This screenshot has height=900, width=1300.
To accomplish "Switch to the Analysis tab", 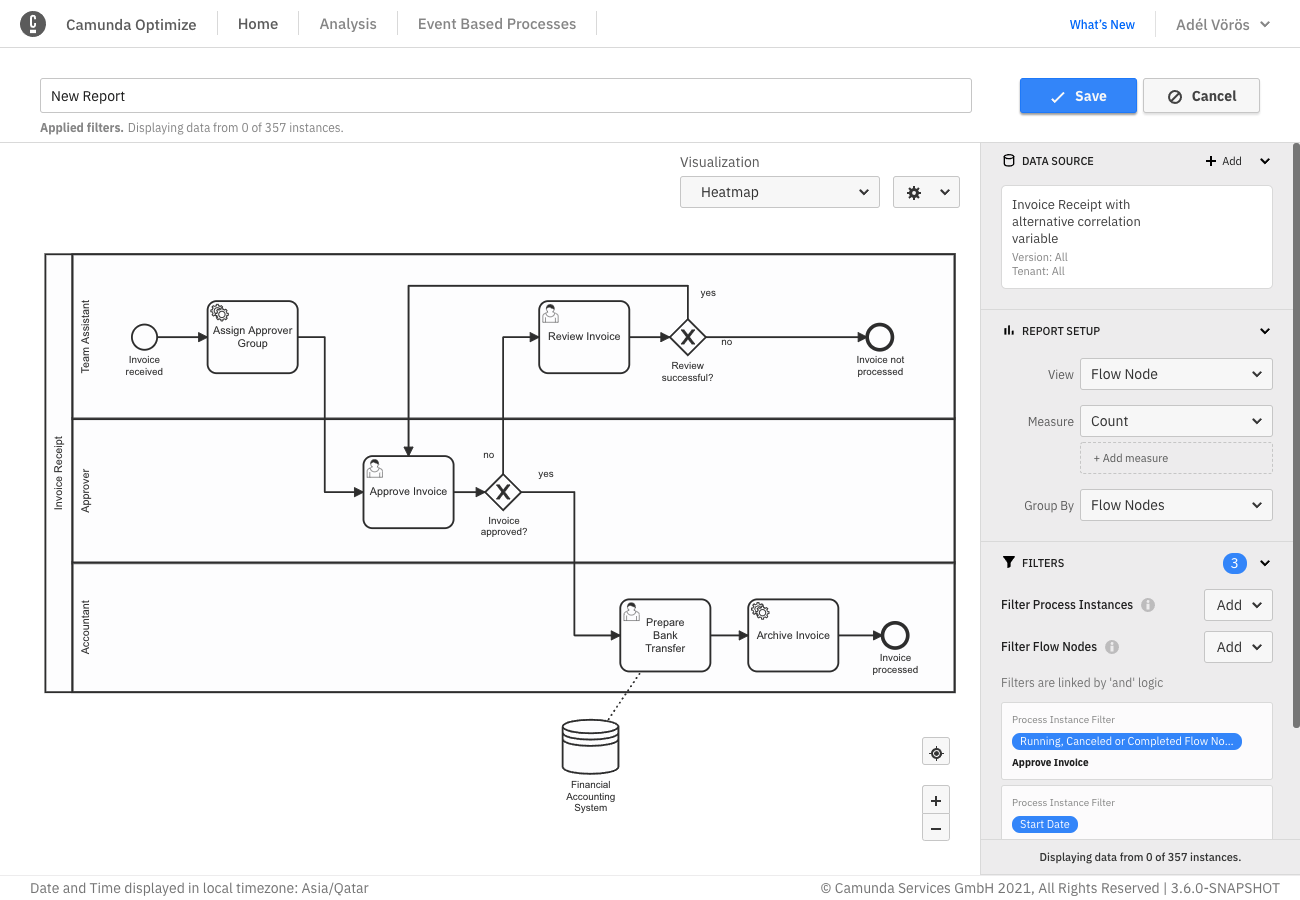I will tap(347, 23).
